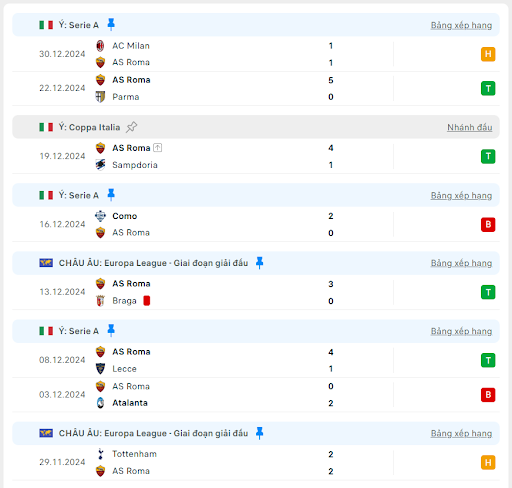Click the Braga team crest
The height and width of the screenshot is (488, 512).
[100, 301]
